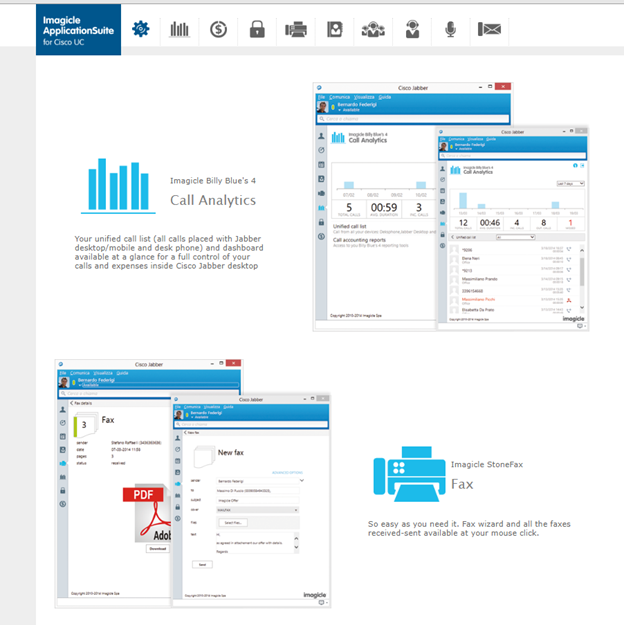Open the Call Analytics bar chart icon
The width and height of the screenshot is (624, 625).
coord(179,29)
